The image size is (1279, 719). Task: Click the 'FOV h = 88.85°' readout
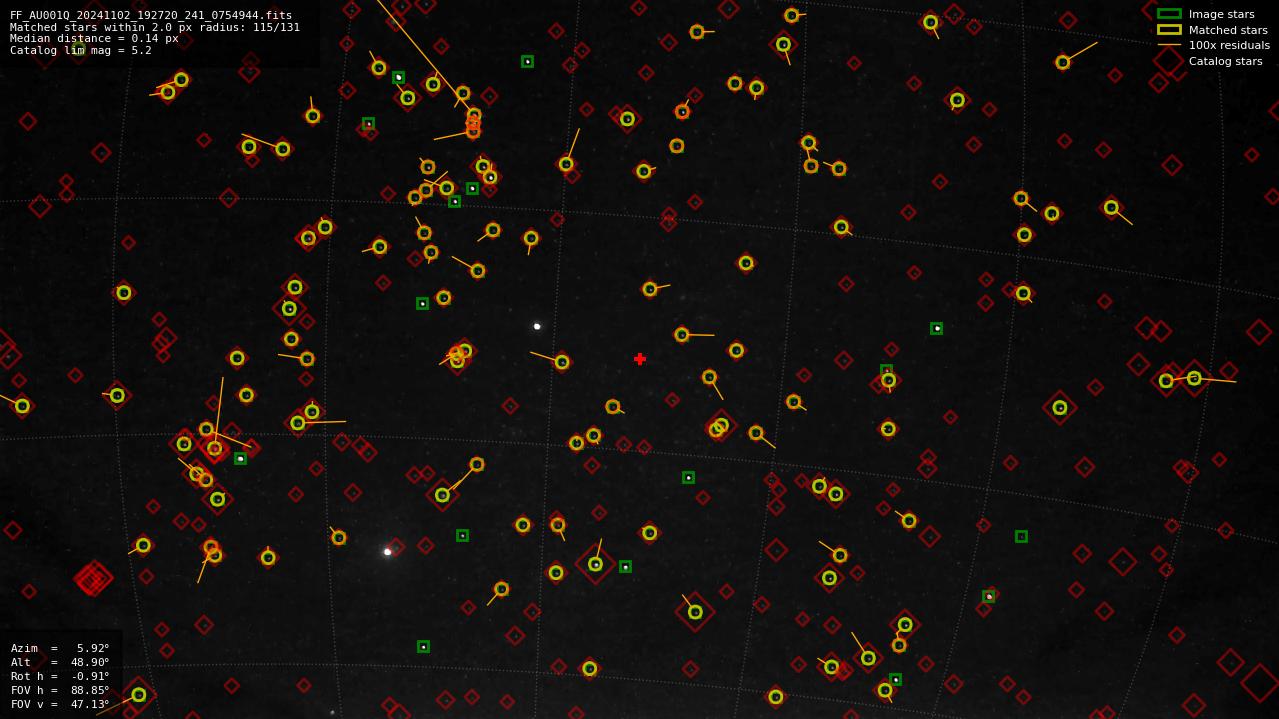pos(60,690)
